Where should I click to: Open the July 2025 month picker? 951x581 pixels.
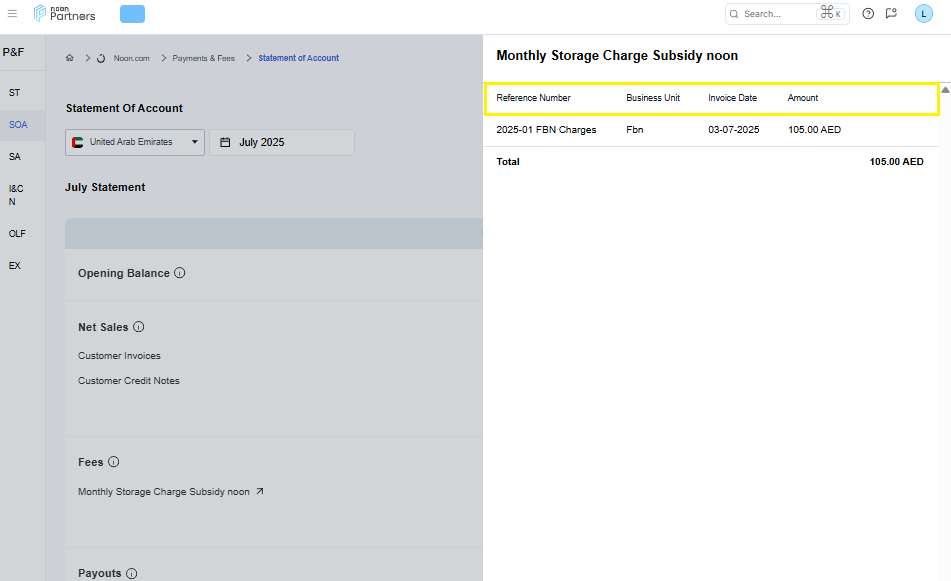click(282, 143)
